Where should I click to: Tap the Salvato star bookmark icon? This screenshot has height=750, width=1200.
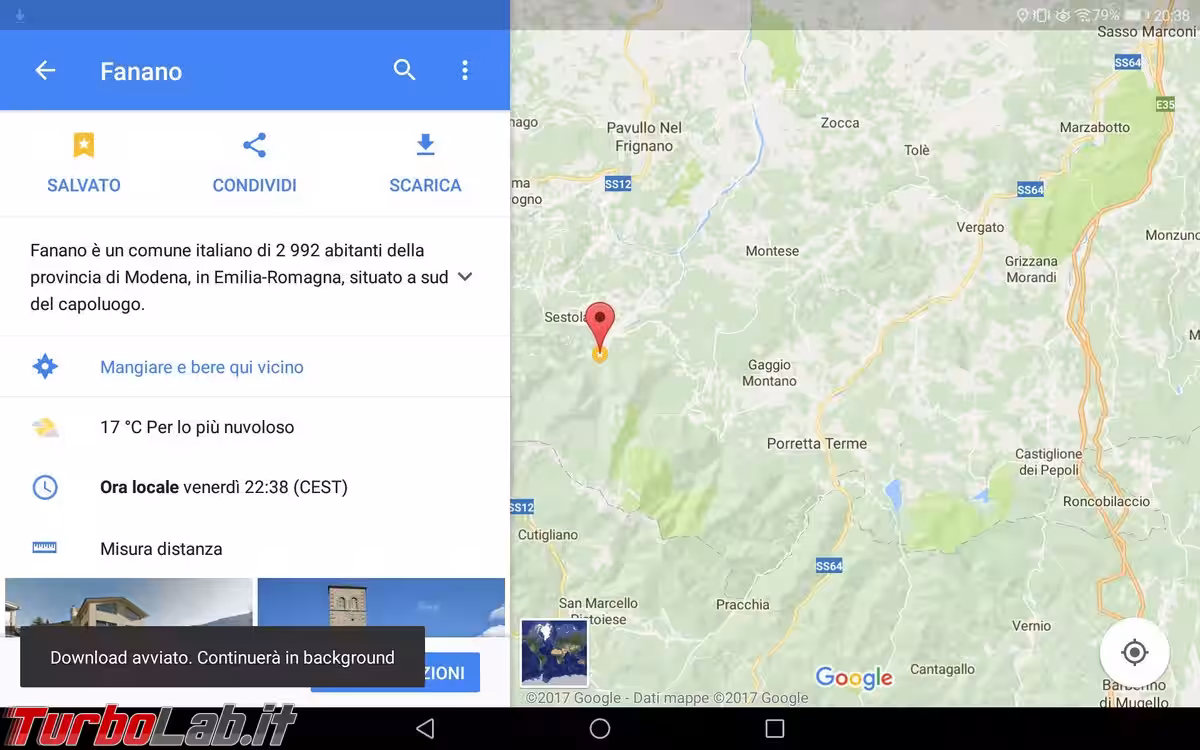(84, 145)
